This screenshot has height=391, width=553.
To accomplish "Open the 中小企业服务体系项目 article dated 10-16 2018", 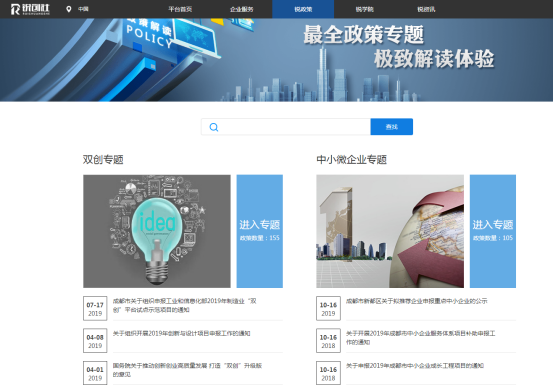I will click(420, 338).
